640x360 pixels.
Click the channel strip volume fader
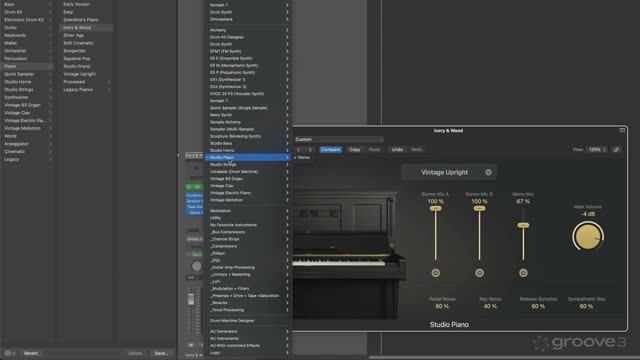pos(191,299)
